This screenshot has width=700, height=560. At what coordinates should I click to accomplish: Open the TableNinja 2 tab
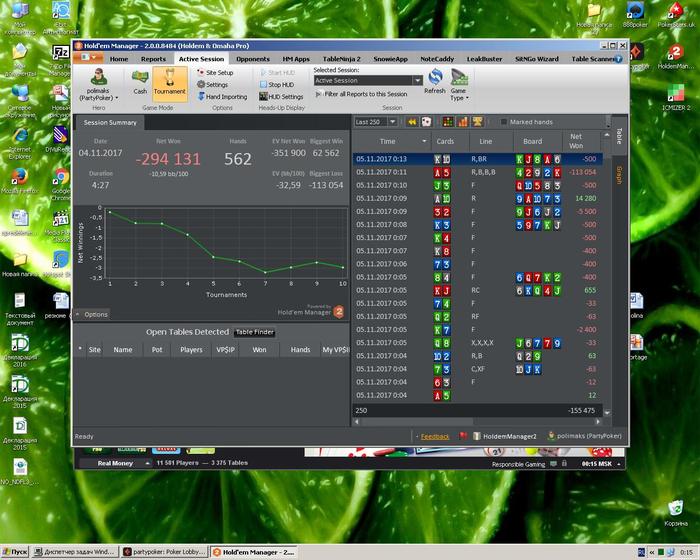[342, 59]
